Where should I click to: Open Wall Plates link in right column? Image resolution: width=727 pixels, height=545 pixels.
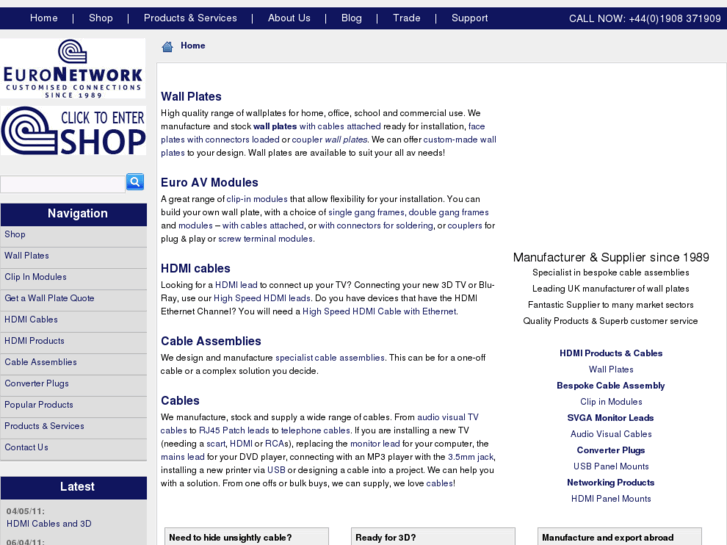tap(611, 370)
